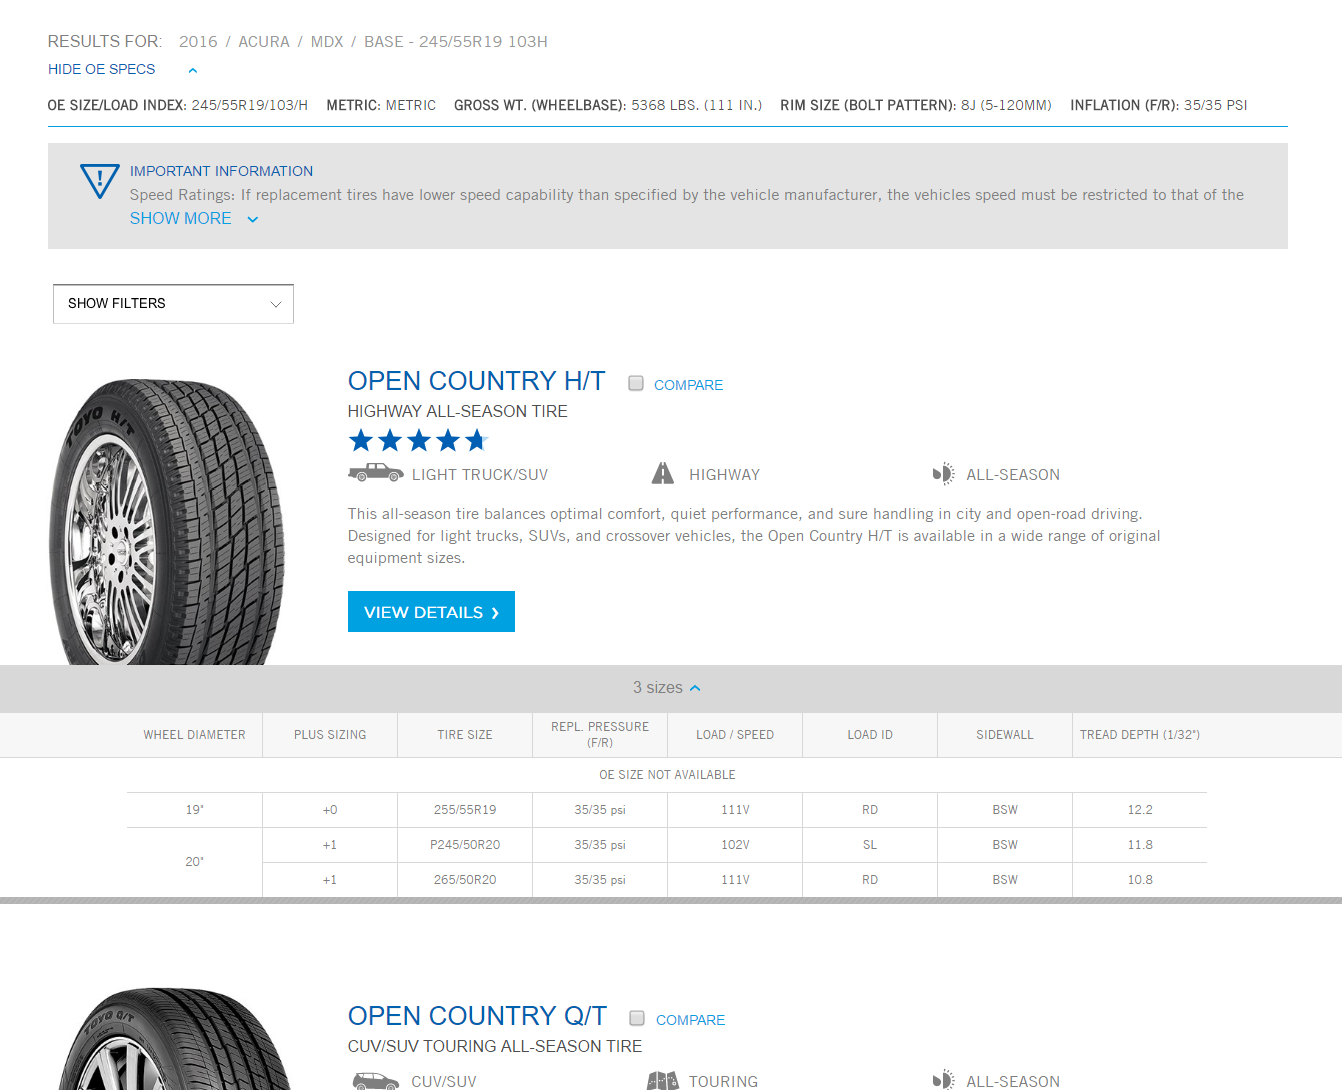Click the Inflation (F/R) 35/35 PSI spec
This screenshot has height=1090, width=1342.
(x=1159, y=105)
